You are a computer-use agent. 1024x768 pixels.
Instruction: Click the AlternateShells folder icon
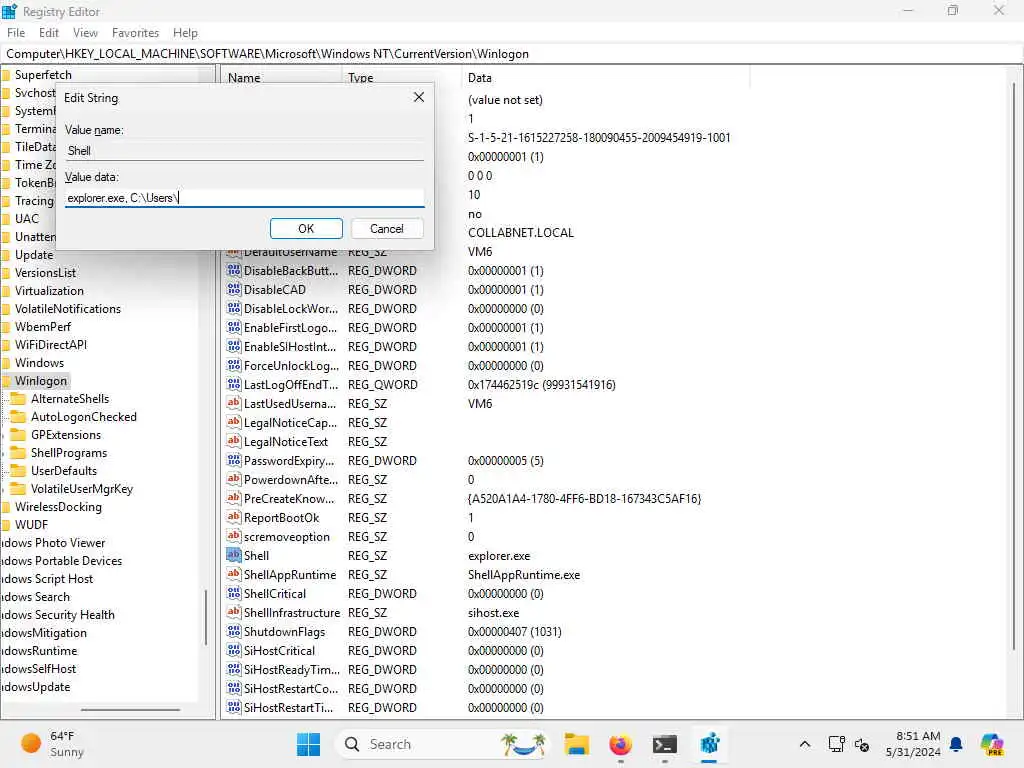coord(19,399)
